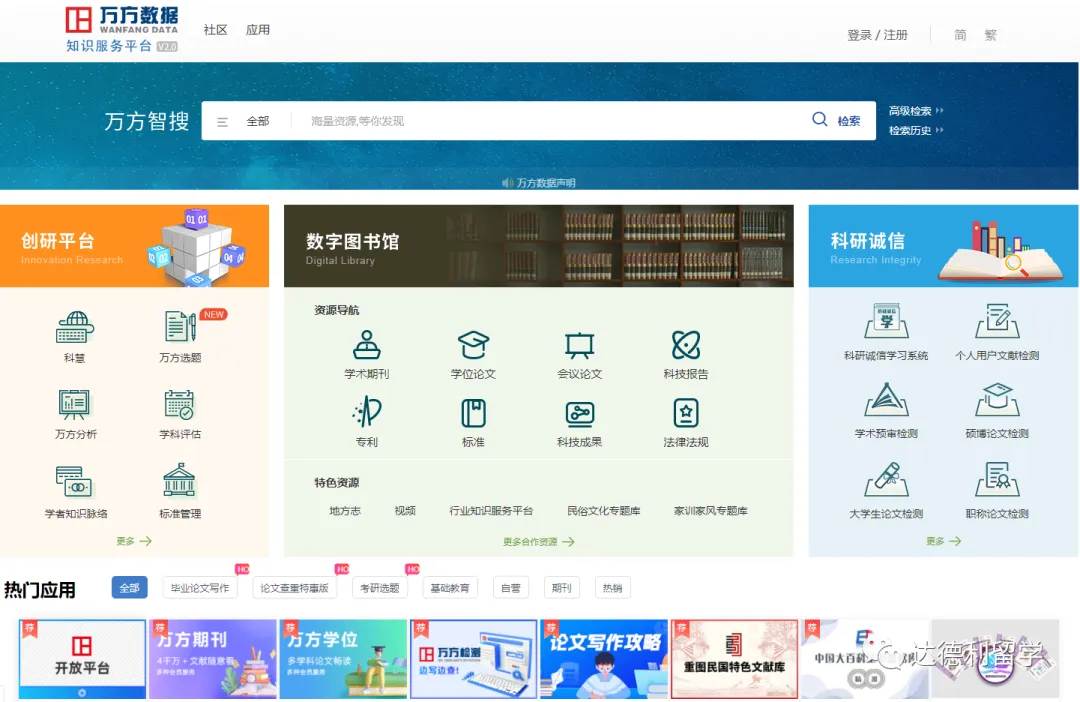Open the 万方分析 presentation board icon

pos(74,404)
